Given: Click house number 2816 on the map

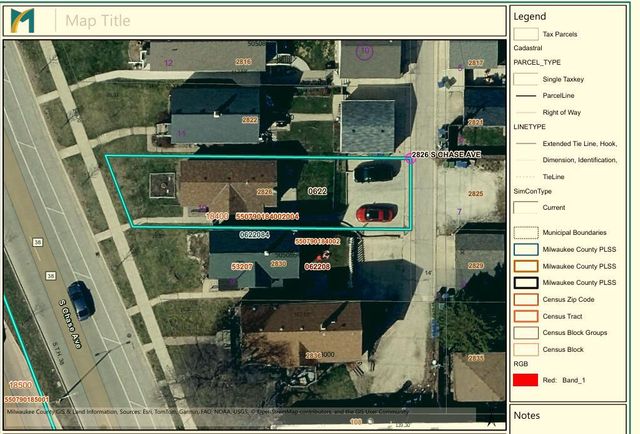Looking at the screenshot, I should click(x=243, y=62).
